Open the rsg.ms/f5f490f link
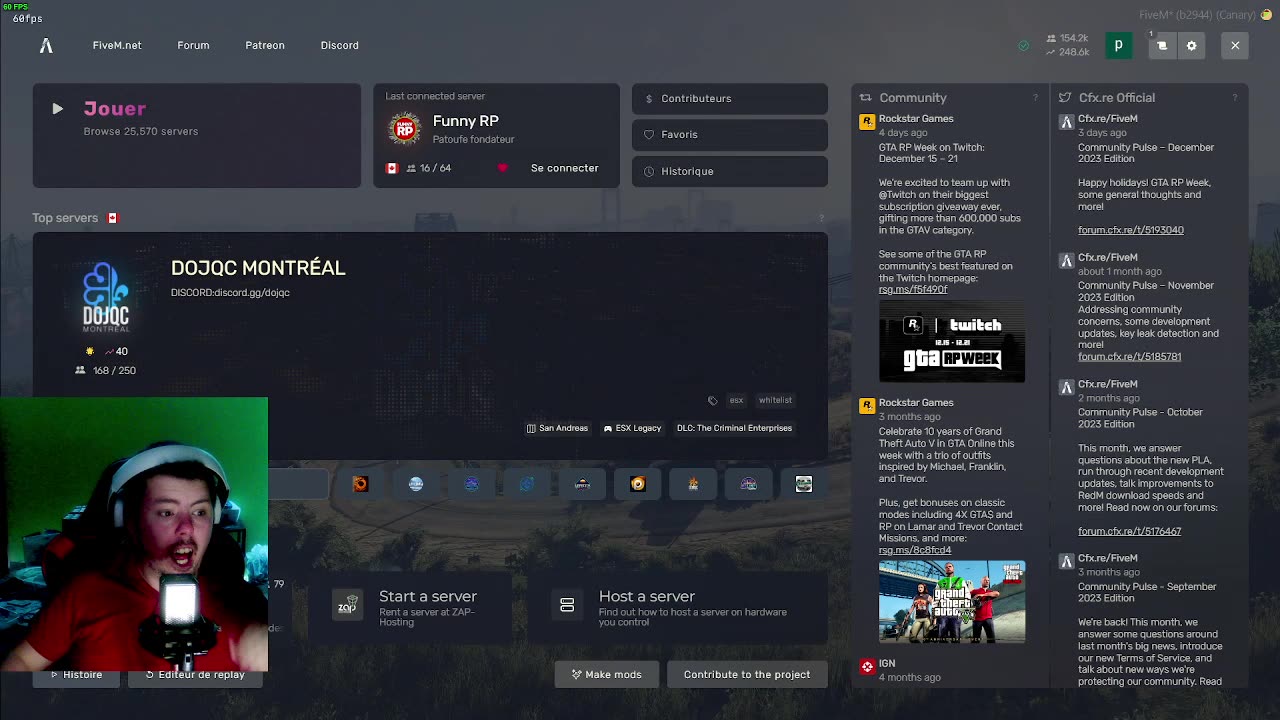Screen dimensions: 1280x720 [x=913, y=290]
